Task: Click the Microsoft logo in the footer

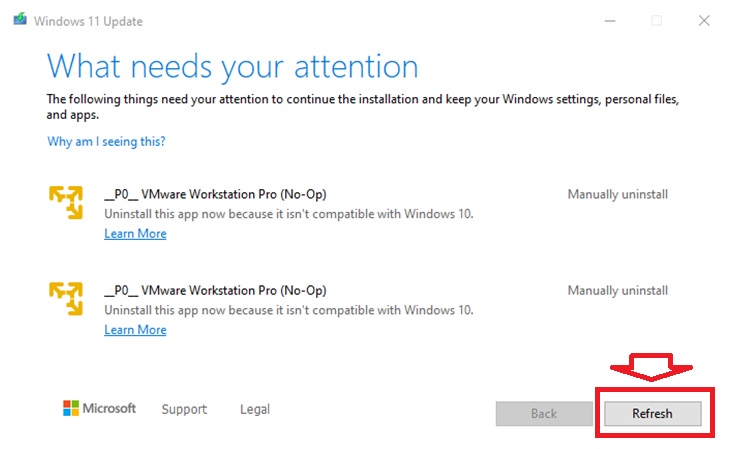Action: click(x=99, y=408)
